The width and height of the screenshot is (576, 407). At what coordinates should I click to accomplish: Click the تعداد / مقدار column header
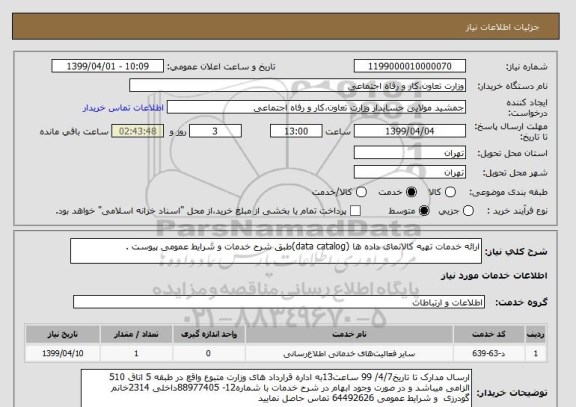click(x=136, y=334)
